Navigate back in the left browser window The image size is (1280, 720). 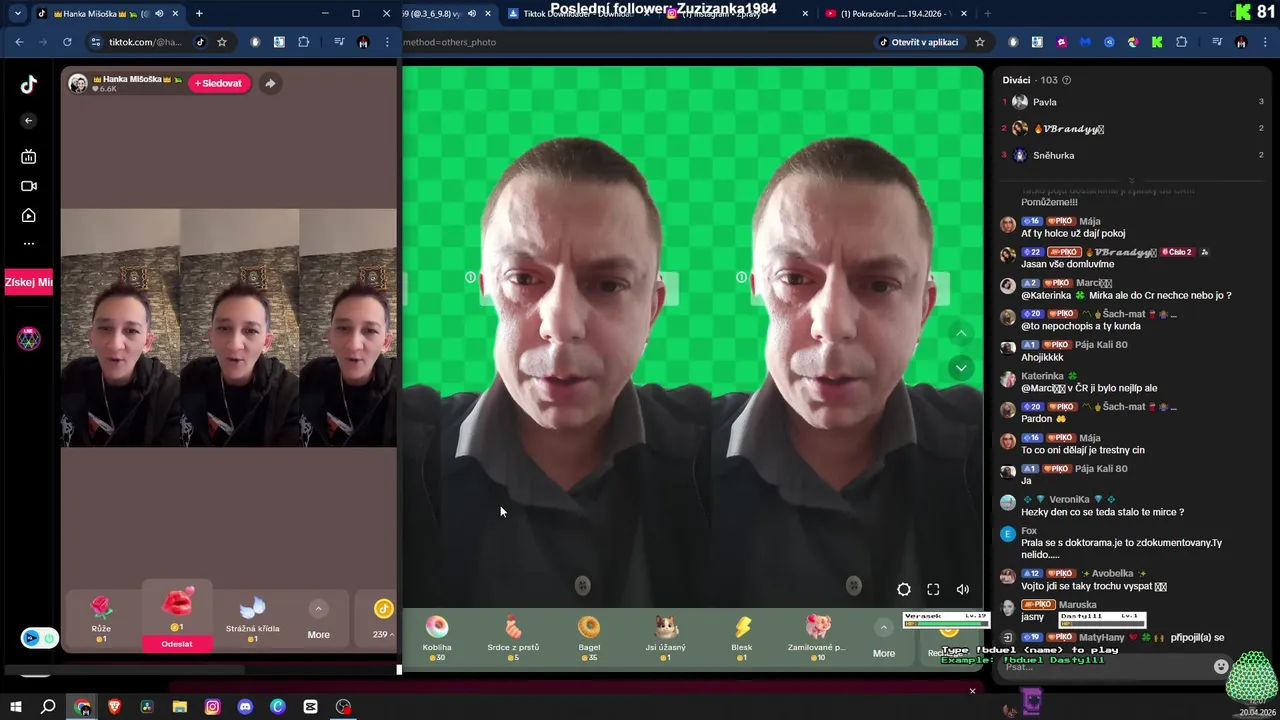coord(19,42)
